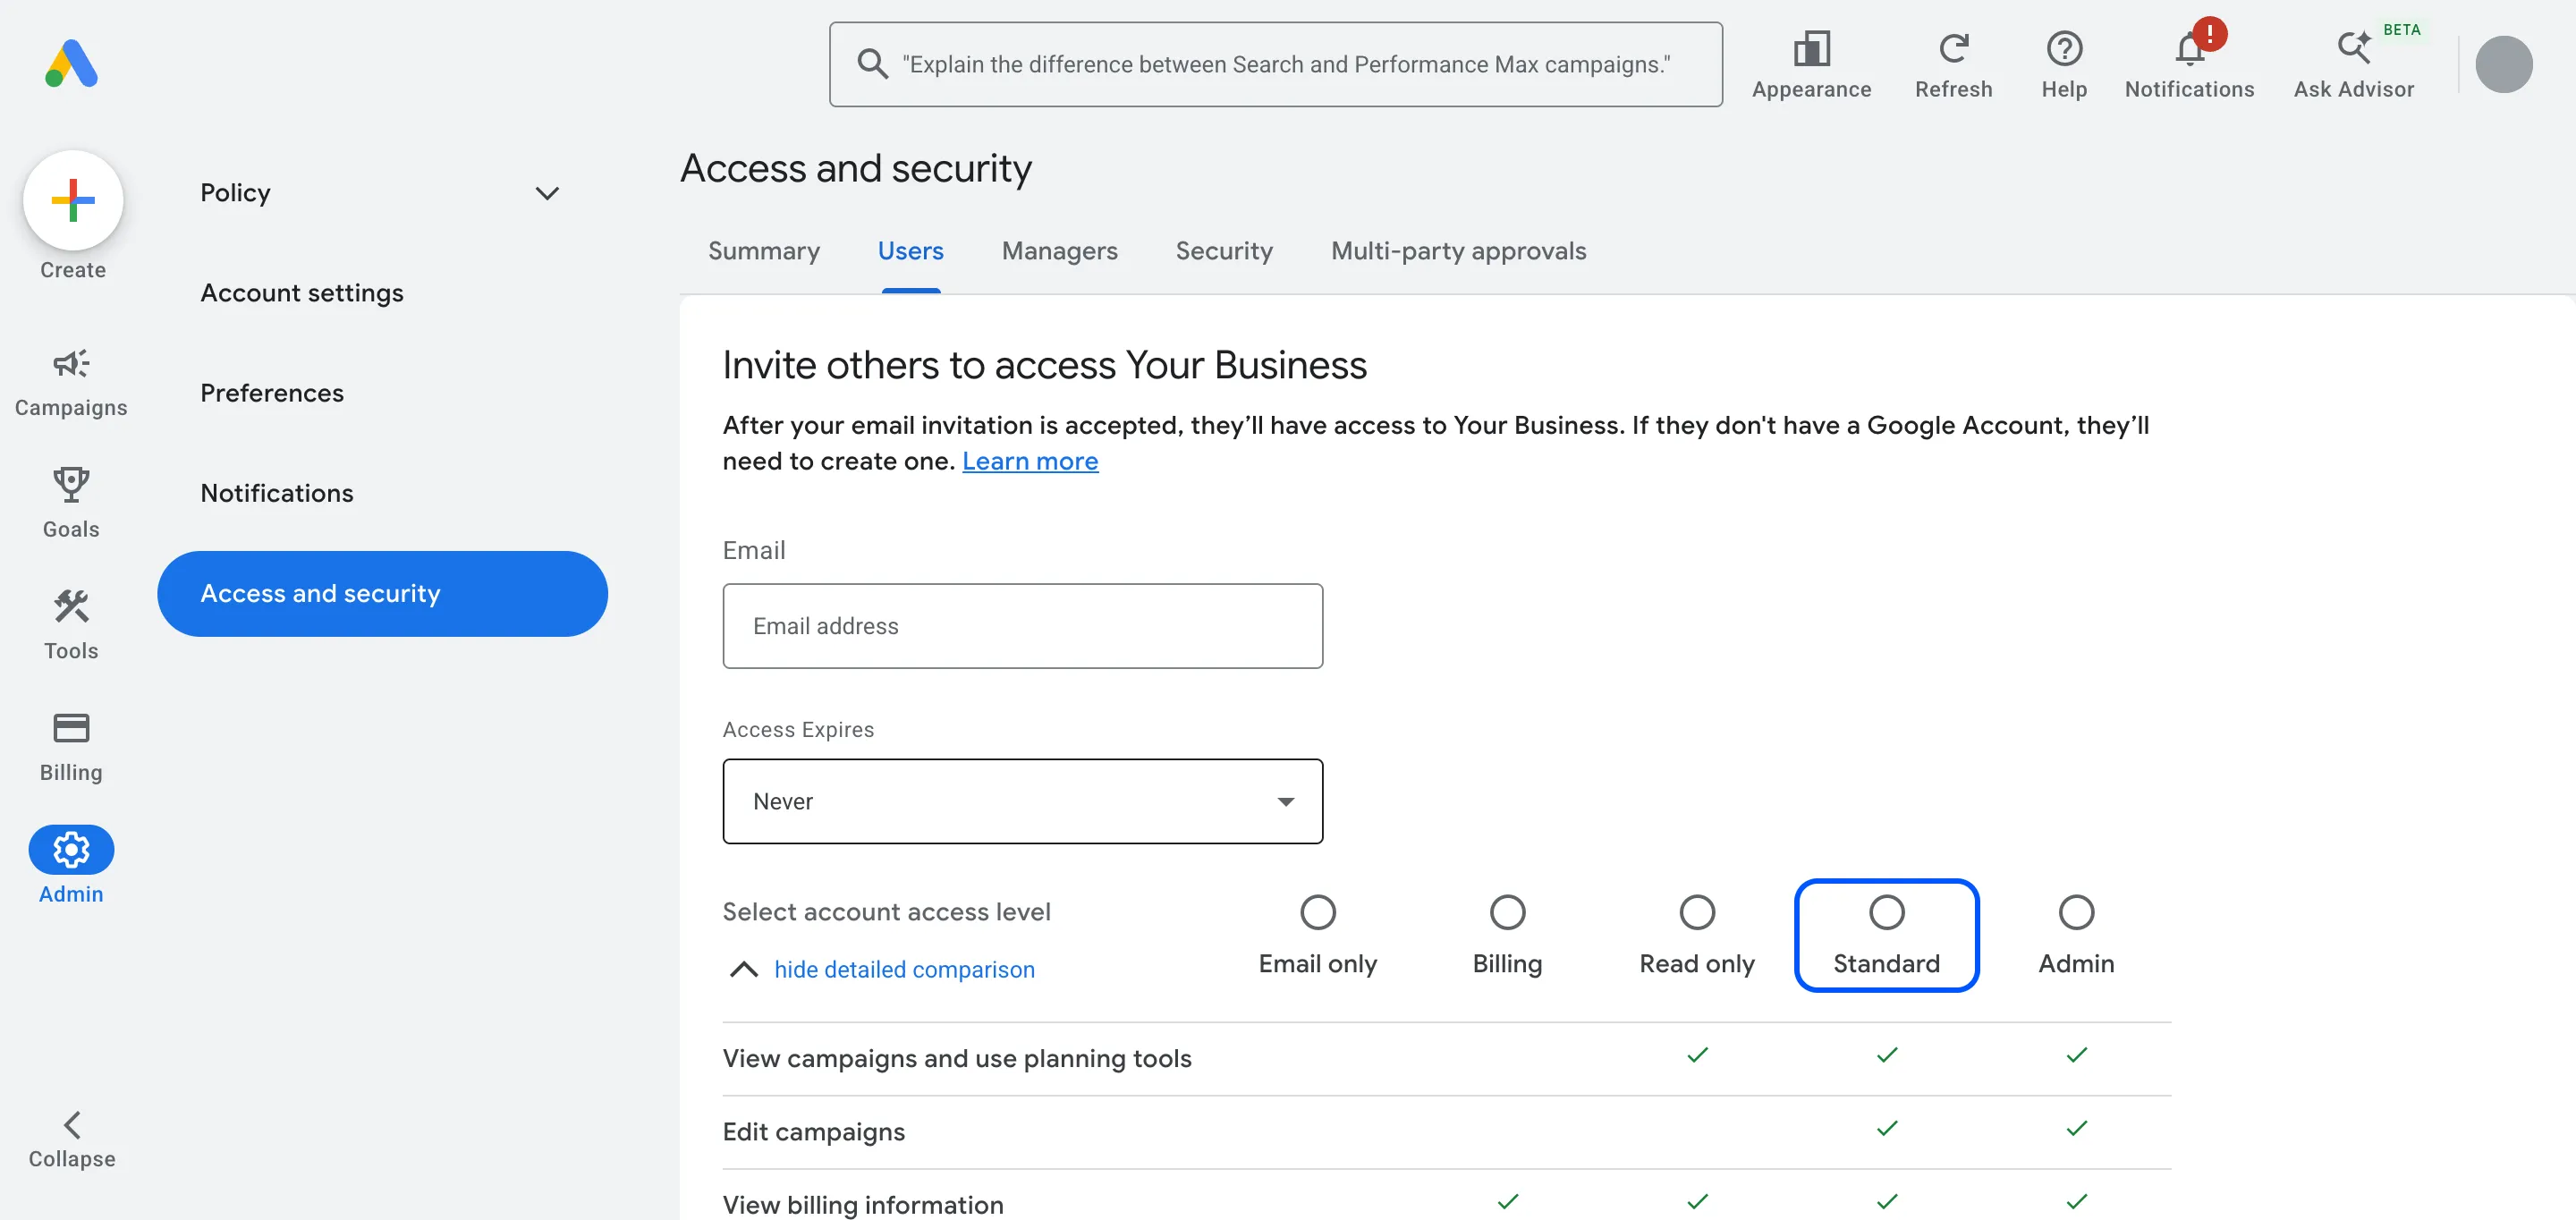Switch to the Managers tab
This screenshot has width=2576, height=1220.
[x=1059, y=251]
